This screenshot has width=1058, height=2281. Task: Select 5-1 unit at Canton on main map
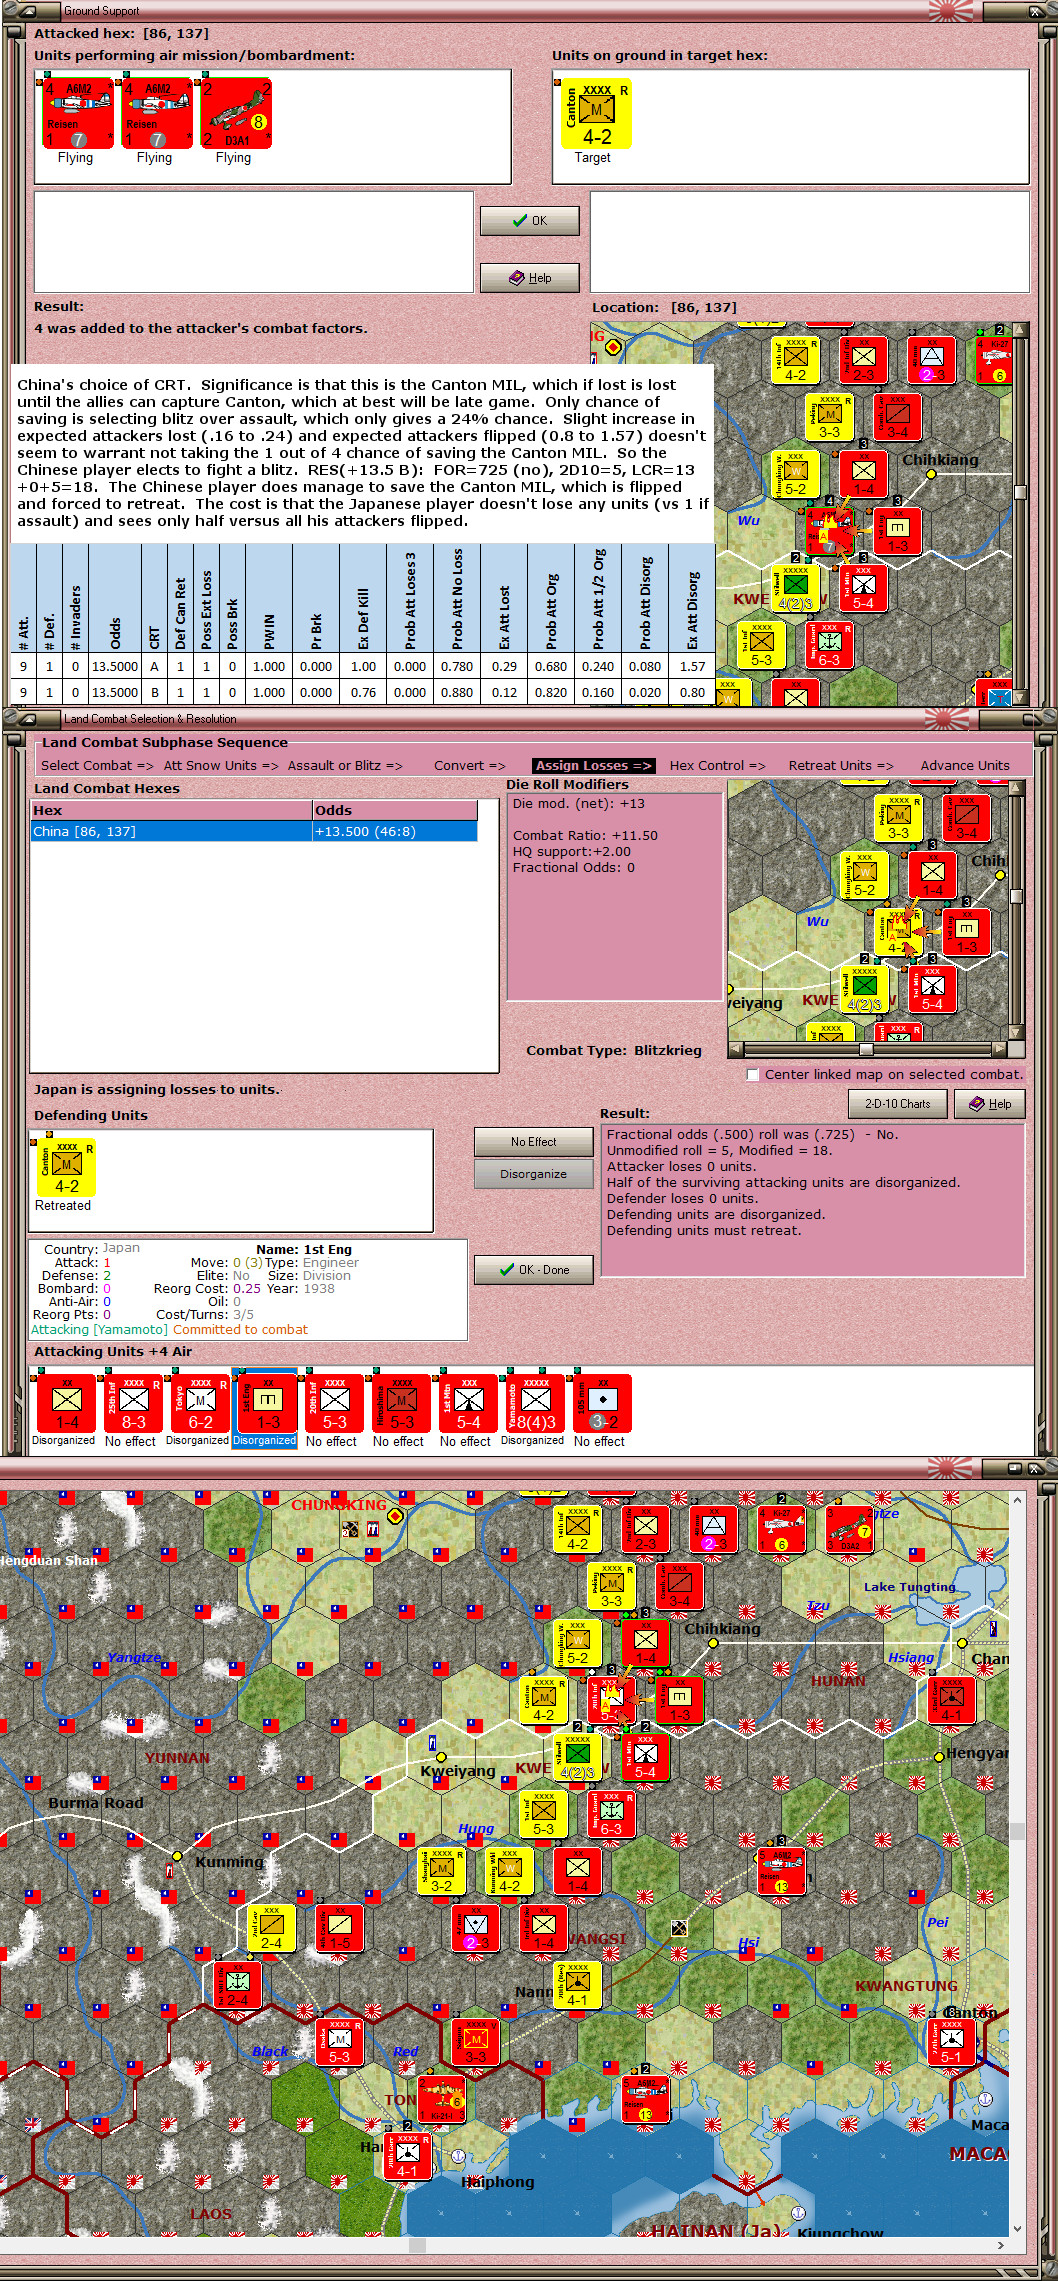pos(951,2043)
